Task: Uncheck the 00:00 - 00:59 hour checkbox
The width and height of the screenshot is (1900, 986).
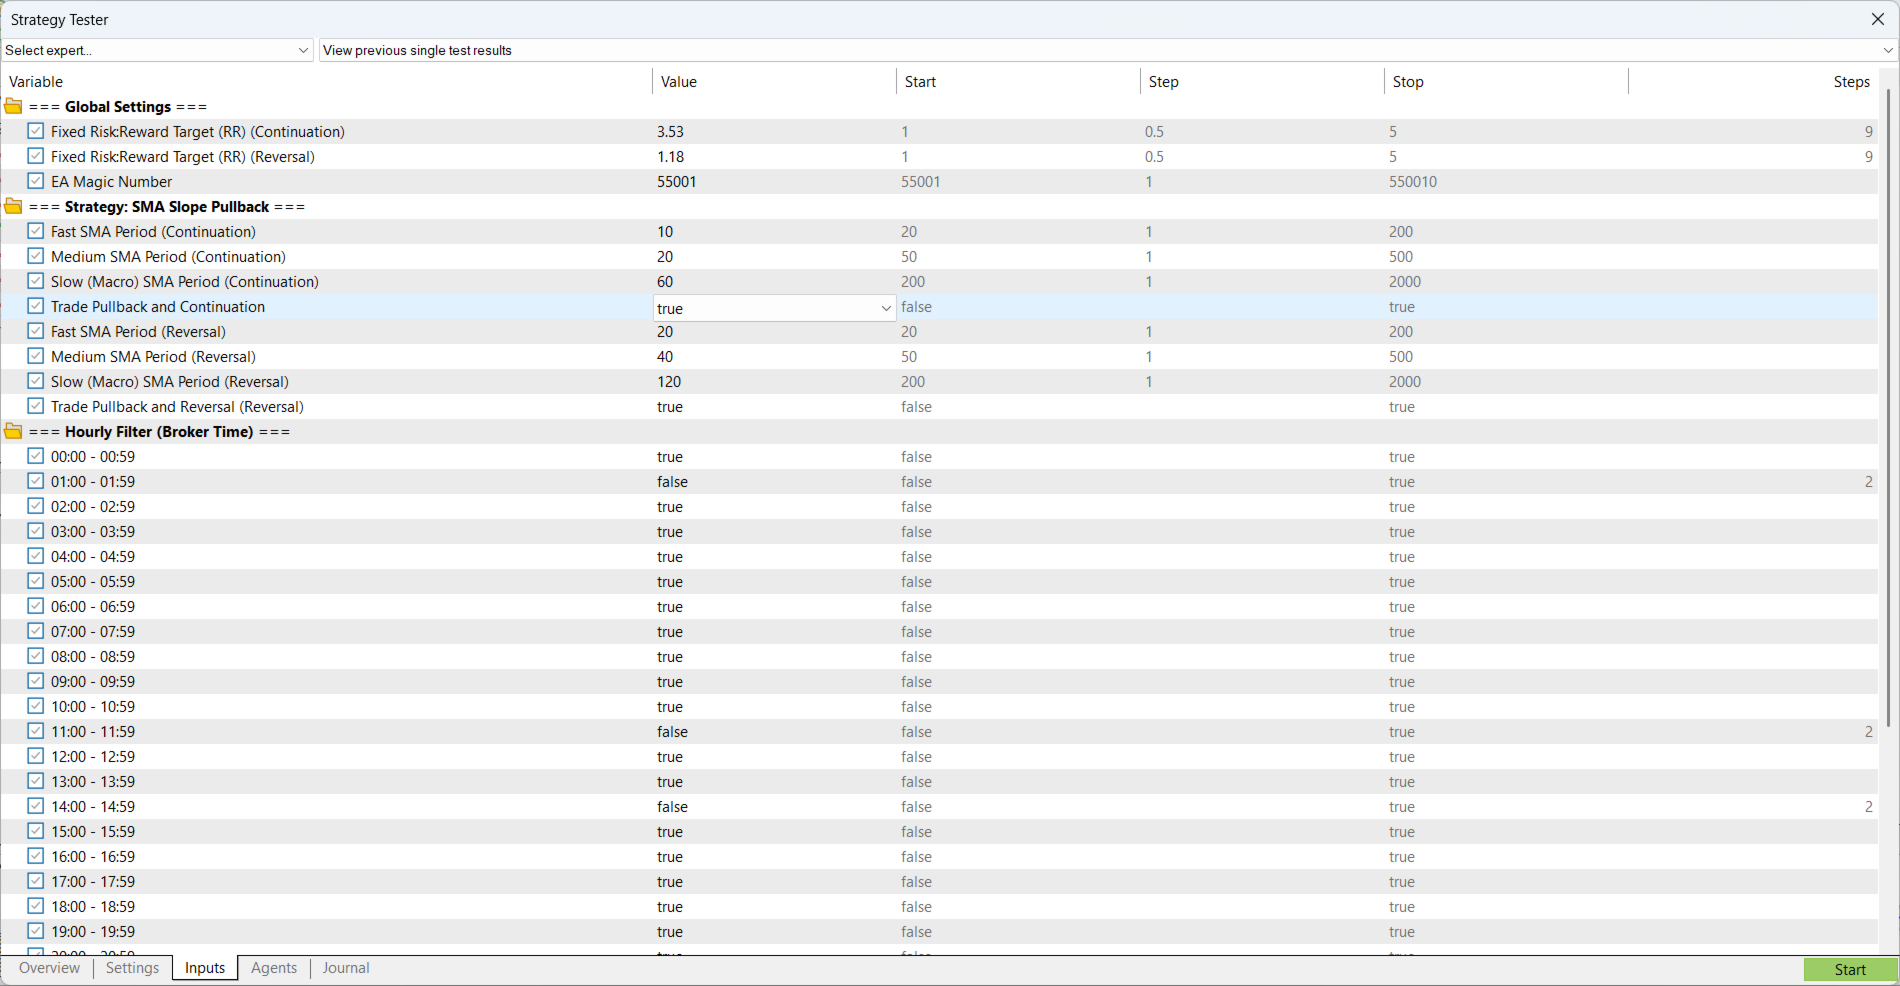Action: 36,456
